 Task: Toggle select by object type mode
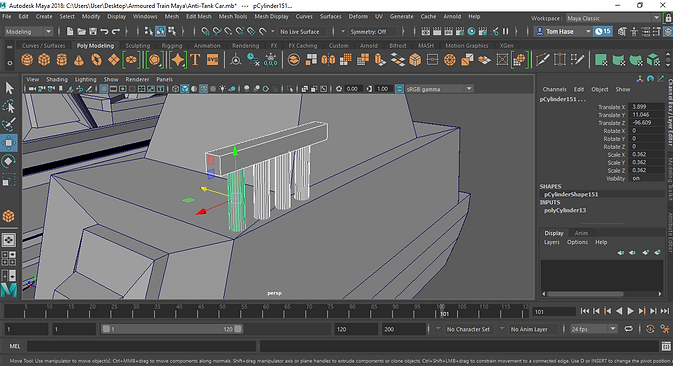(x=160, y=31)
